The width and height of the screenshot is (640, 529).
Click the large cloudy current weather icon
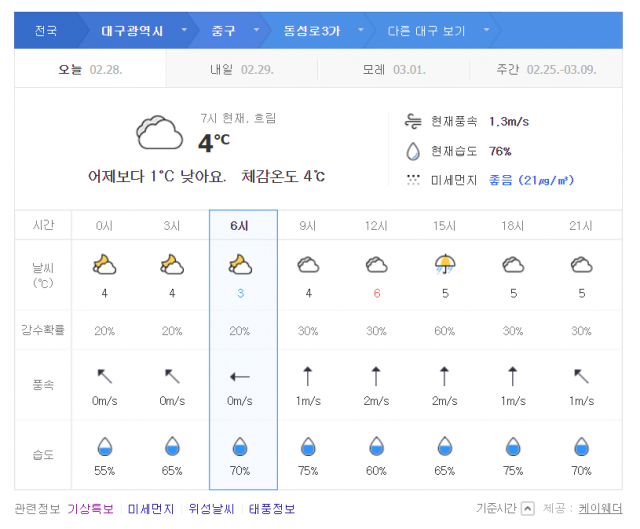coord(159,133)
